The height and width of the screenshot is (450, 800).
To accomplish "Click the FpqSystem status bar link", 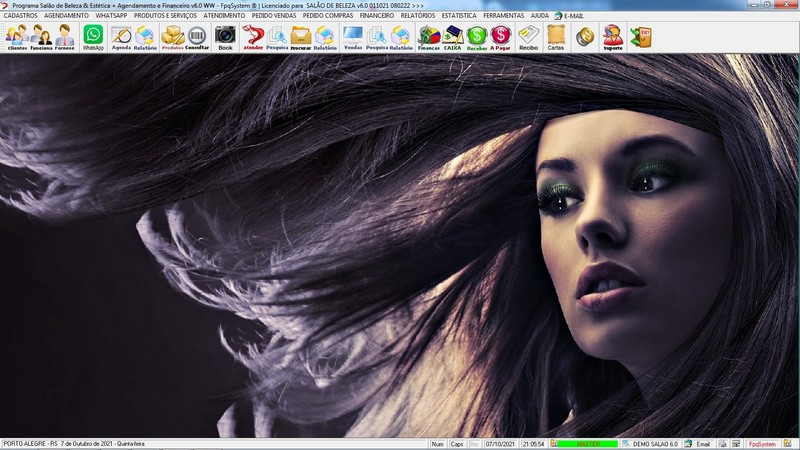I will point(763,444).
